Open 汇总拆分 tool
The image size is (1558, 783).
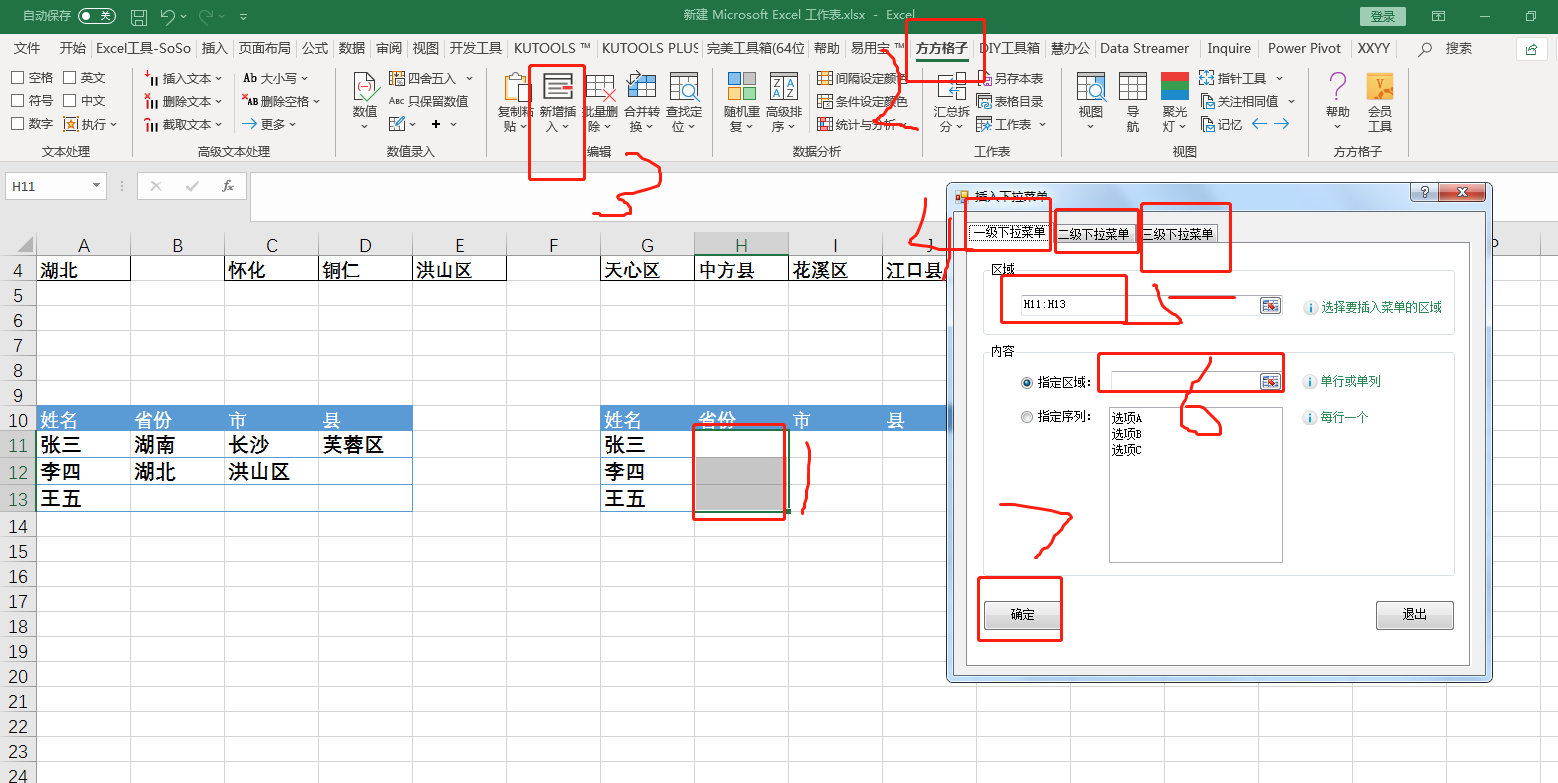[951, 103]
